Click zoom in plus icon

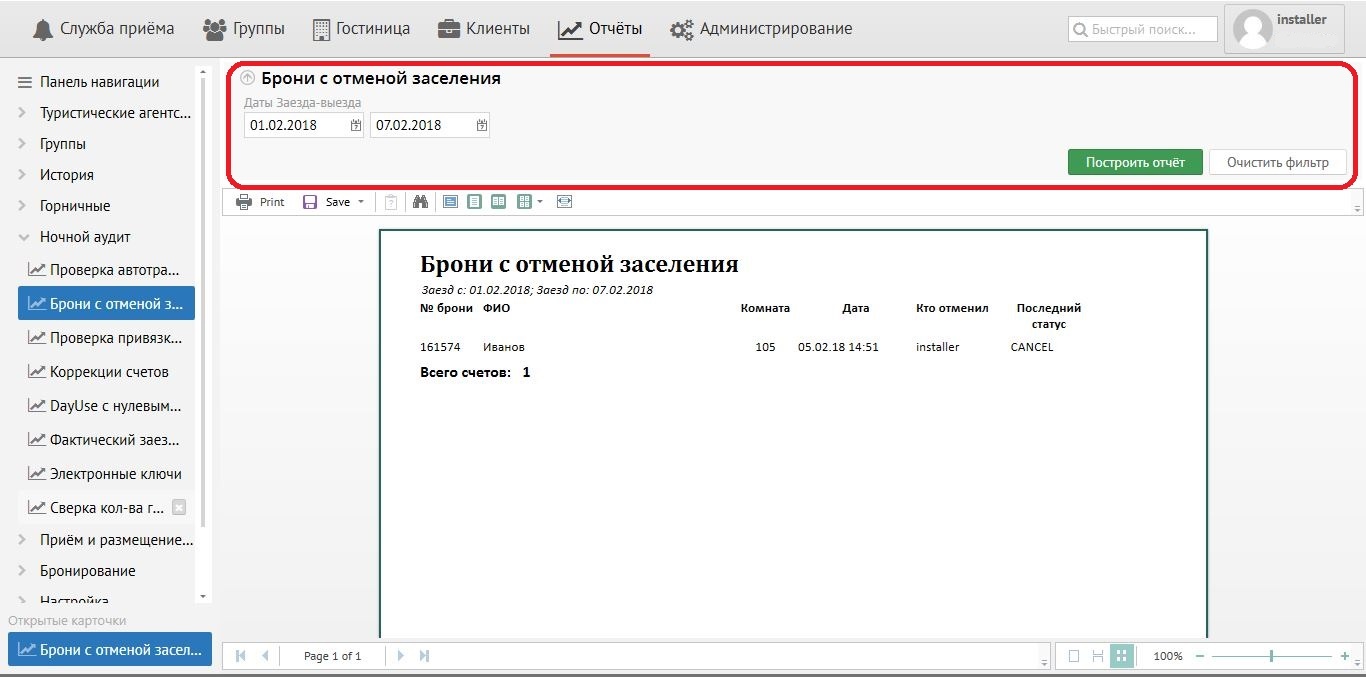pyautogui.click(x=1345, y=656)
